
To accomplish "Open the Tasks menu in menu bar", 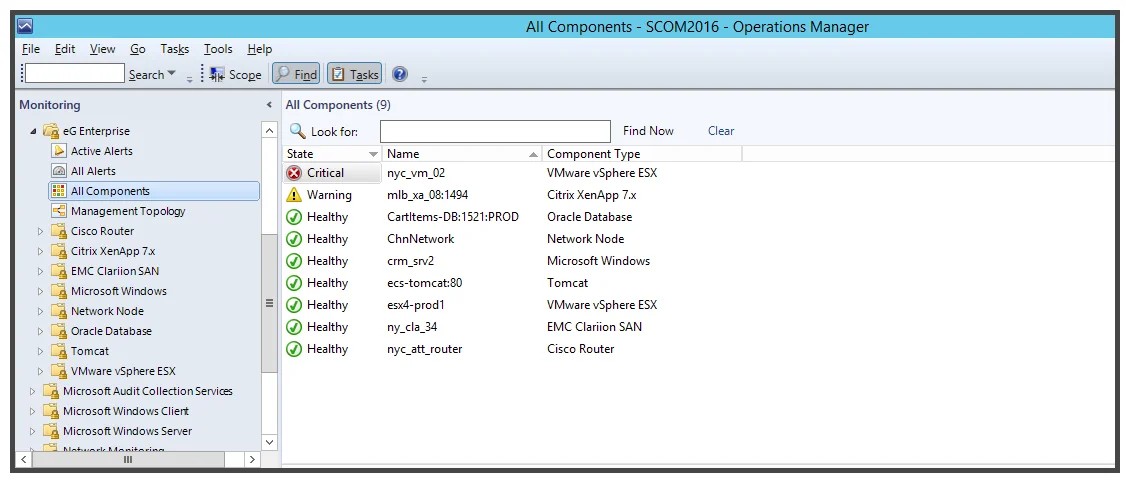I will tap(174, 49).
